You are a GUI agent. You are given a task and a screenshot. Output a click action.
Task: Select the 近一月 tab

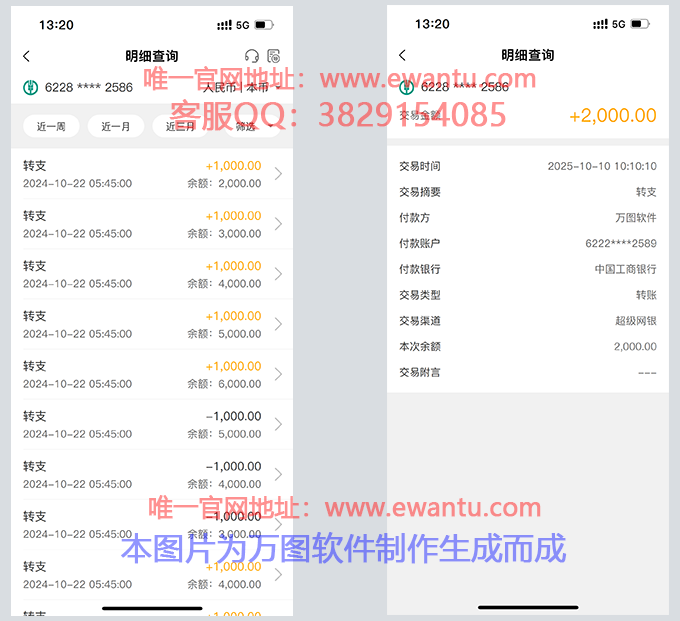(116, 126)
